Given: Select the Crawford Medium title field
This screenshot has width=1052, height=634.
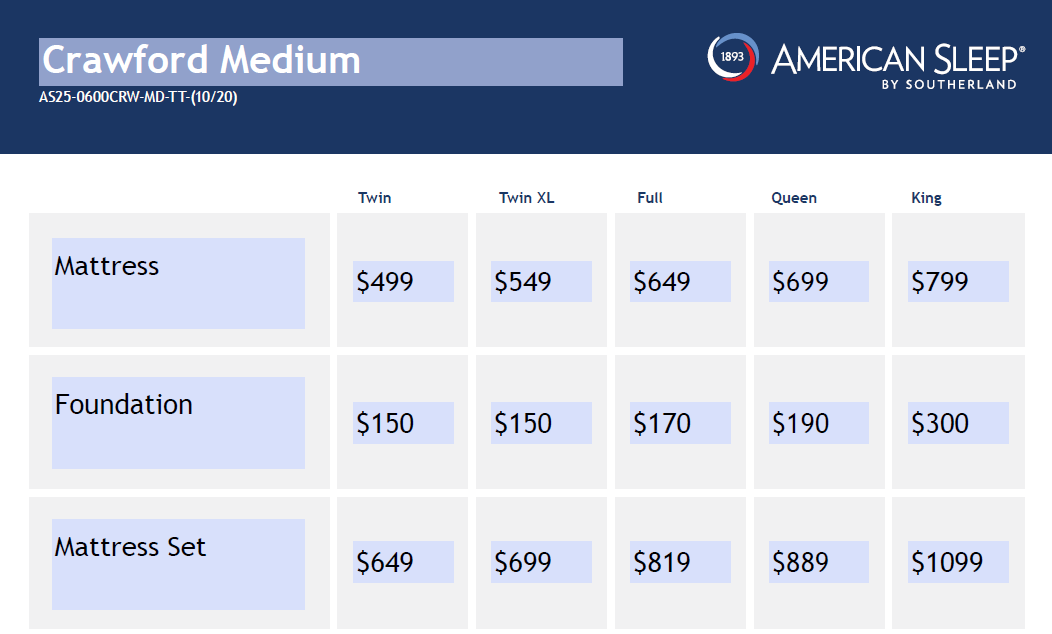Looking at the screenshot, I should click(331, 62).
